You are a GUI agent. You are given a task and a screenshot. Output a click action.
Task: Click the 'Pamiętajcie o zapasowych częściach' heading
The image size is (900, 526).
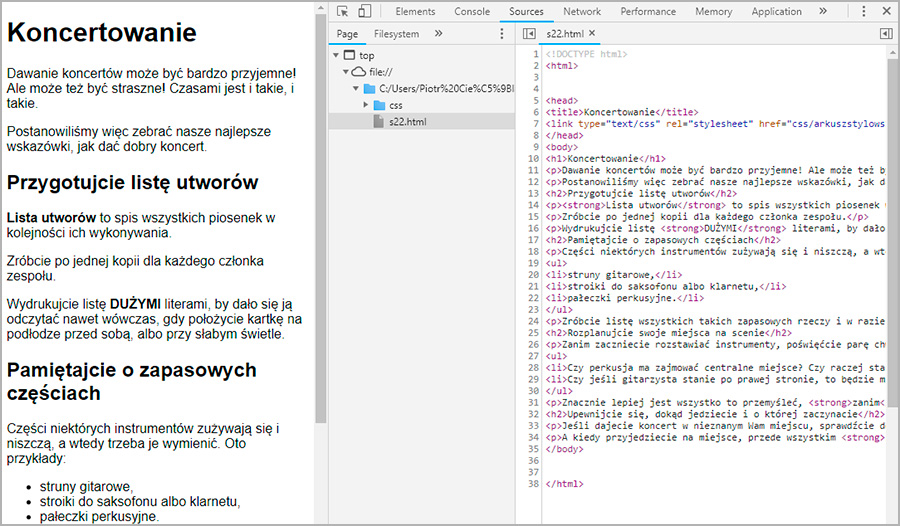[x=131, y=381]
